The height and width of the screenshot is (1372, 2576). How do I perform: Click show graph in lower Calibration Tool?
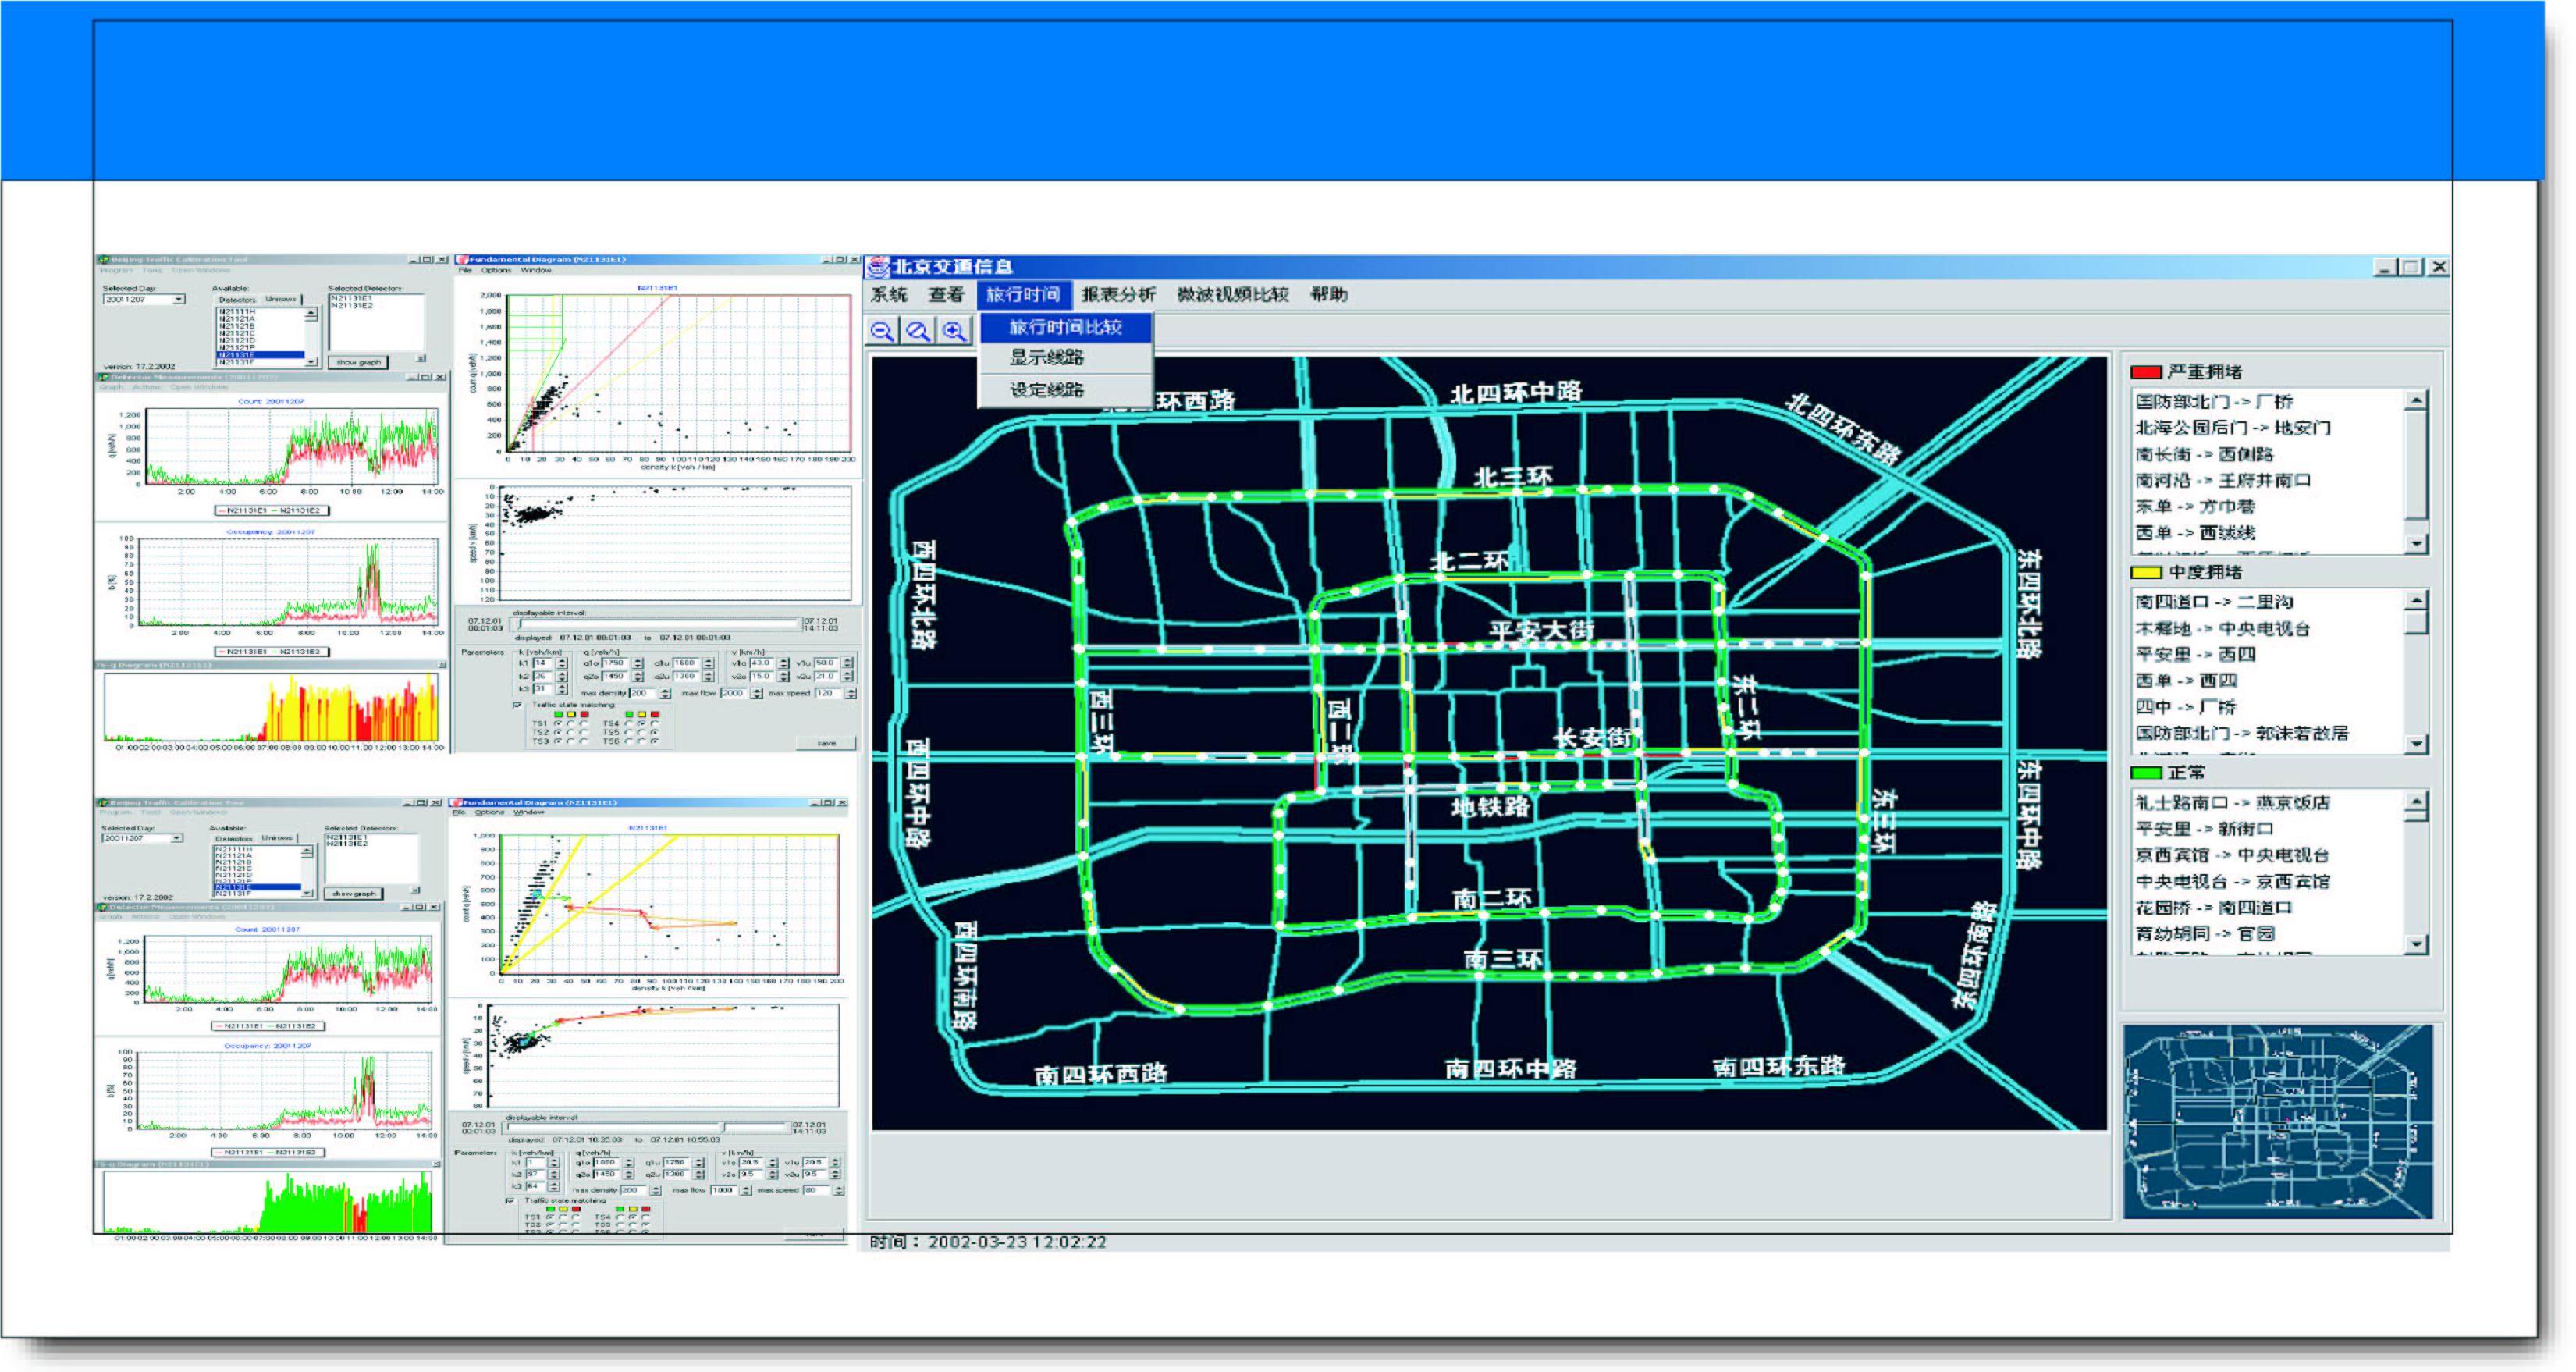pyautogui.click(x=354, y=893)
